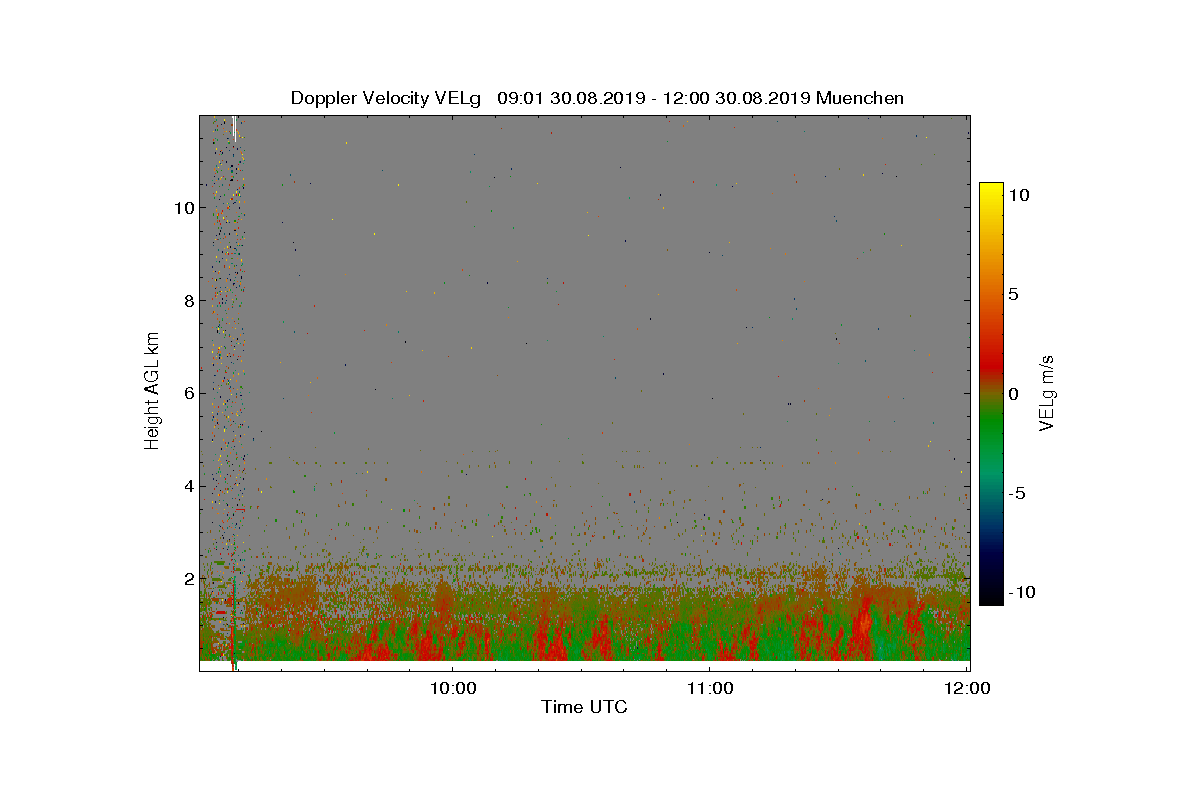Click the "Time UTC" axis label

(585, 708)
